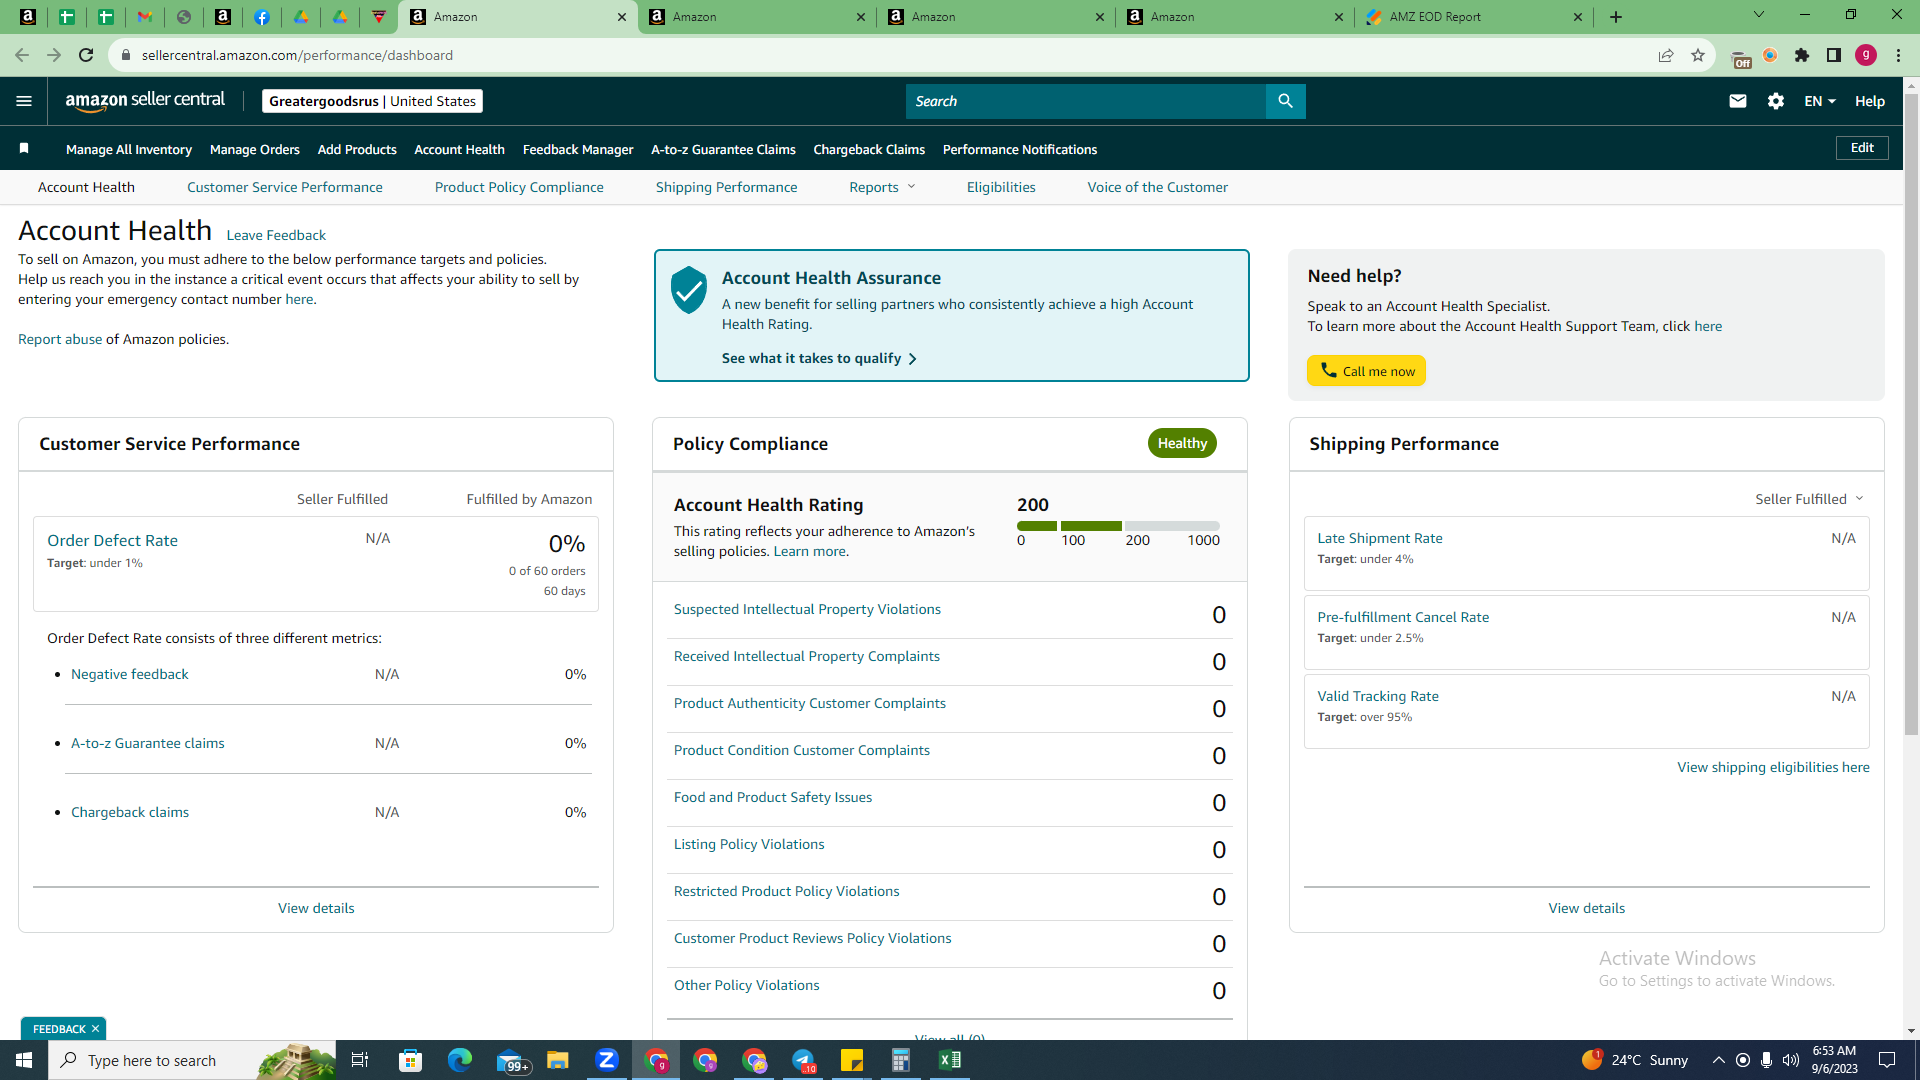This screenshot has width=1920, height=1080.
Task: Open the Chrome profile avatar
Action: tap(1866, 55)
